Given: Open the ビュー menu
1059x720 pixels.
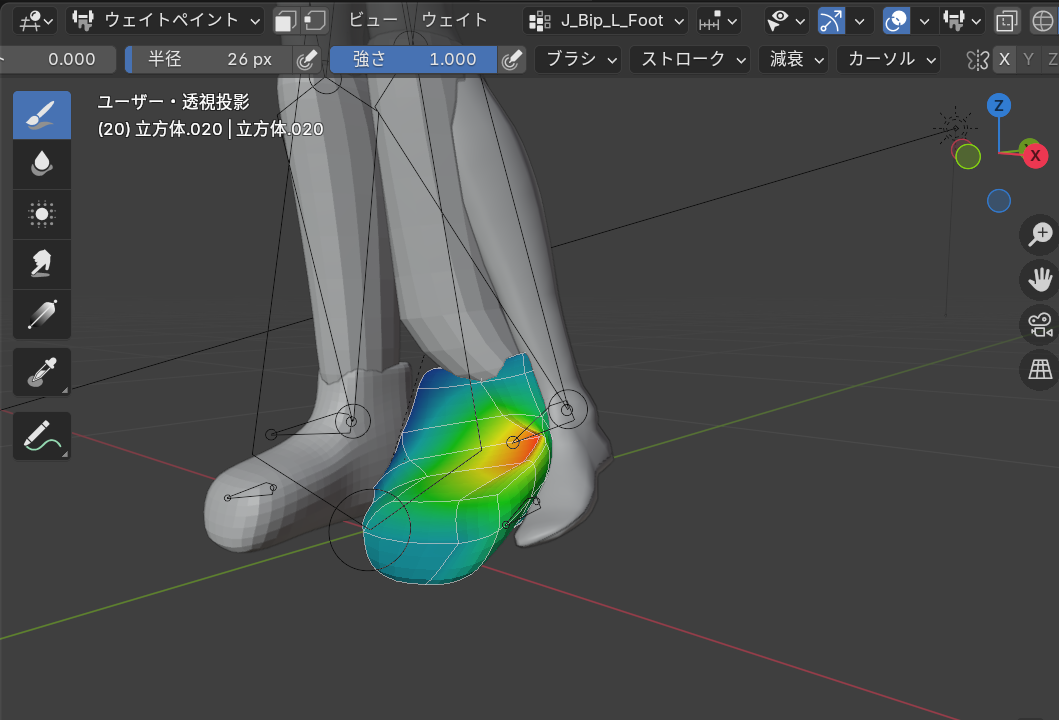Looking at the screenshot, I should pyautogui.click(x=372, y=20).
